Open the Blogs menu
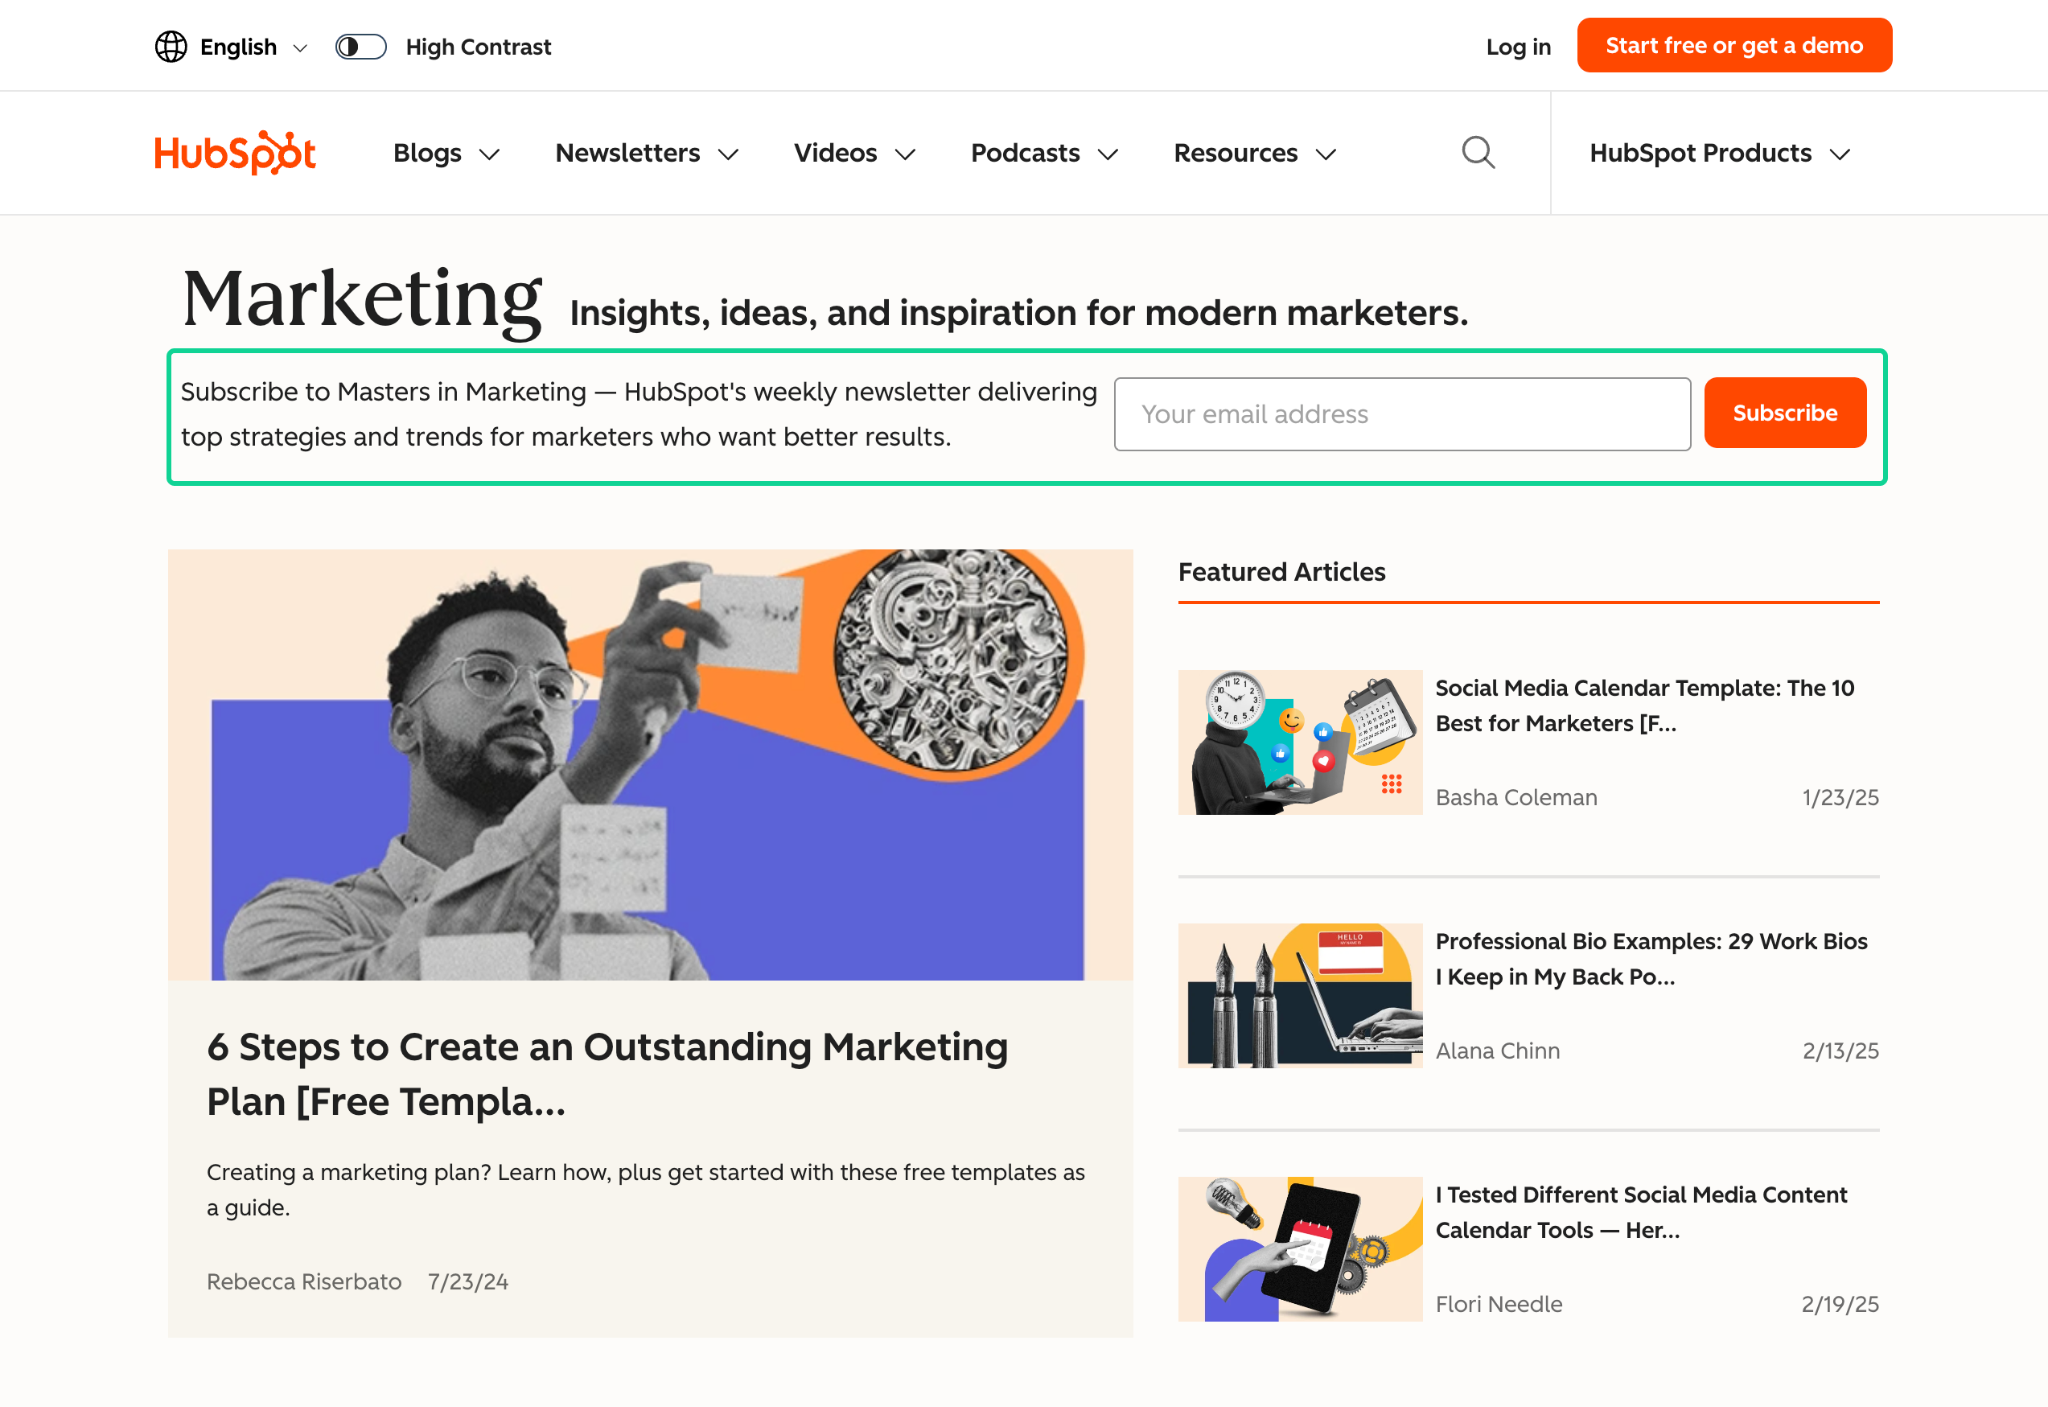2048x1407 pixels. [444, 153]
